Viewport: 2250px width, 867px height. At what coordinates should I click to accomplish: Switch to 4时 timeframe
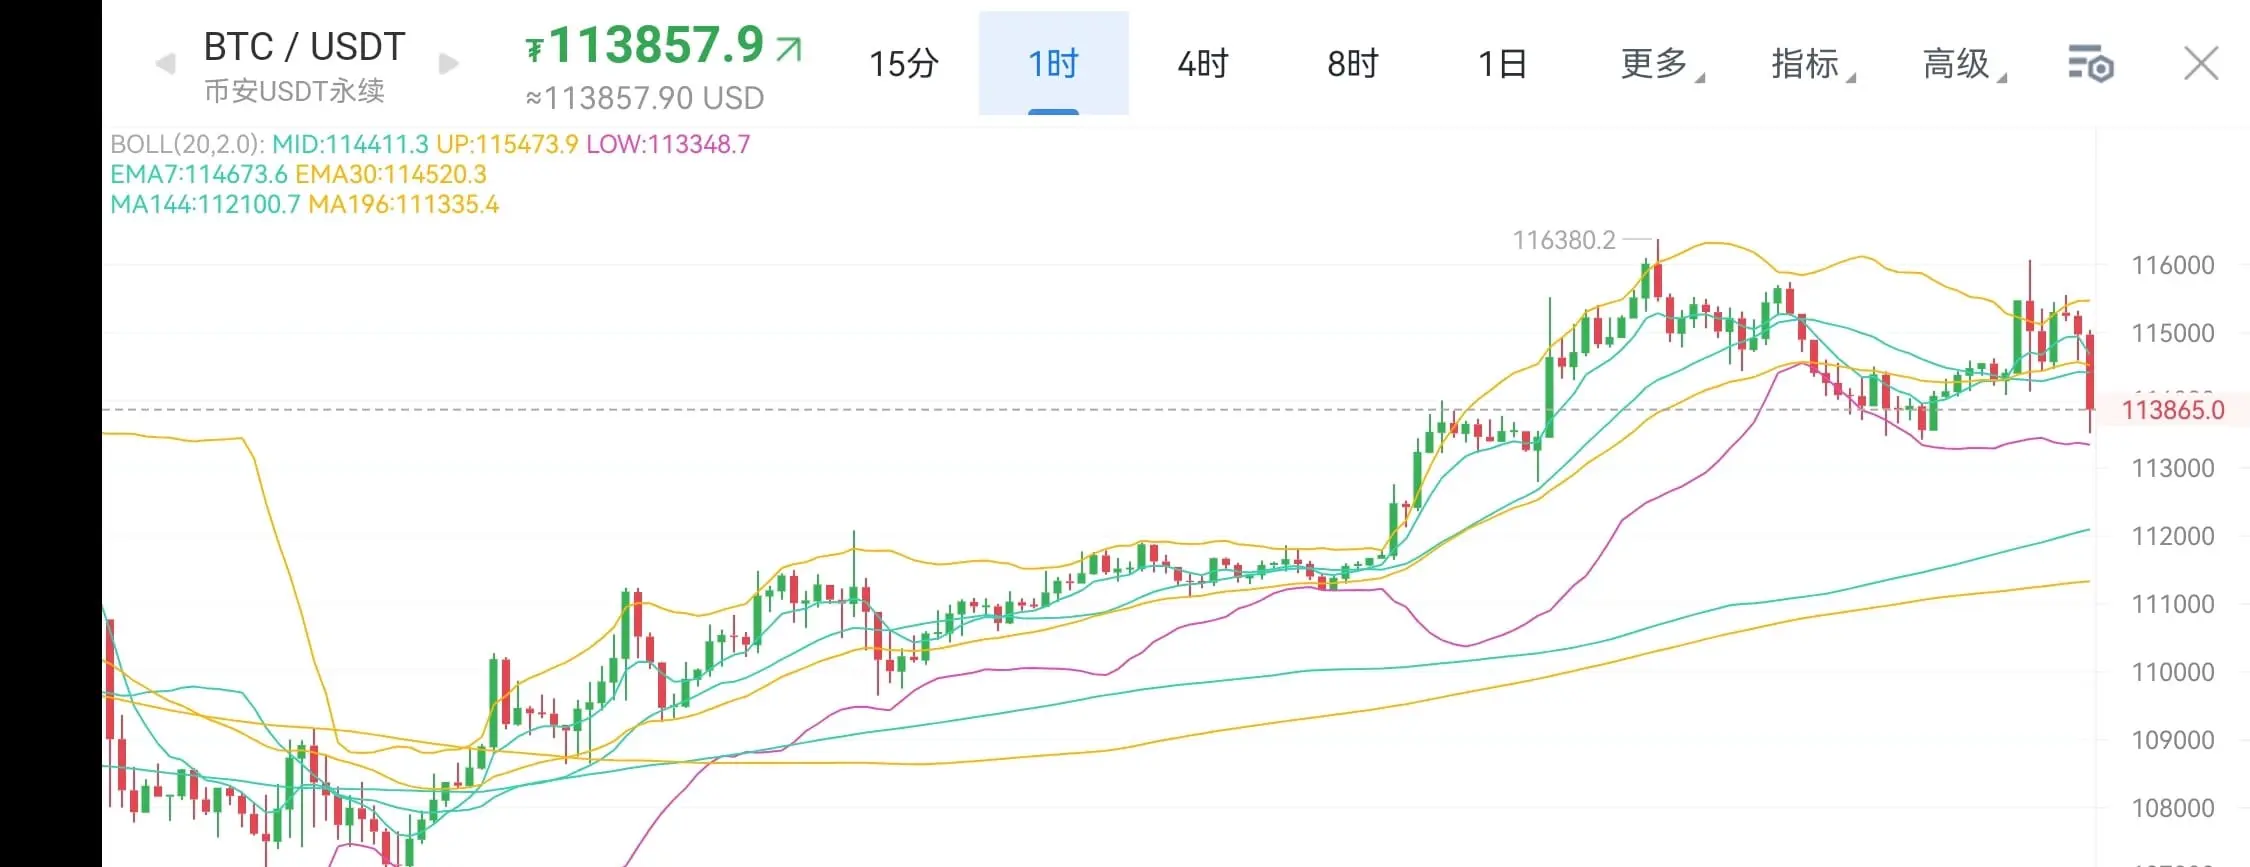click(x=1203, y=64)
